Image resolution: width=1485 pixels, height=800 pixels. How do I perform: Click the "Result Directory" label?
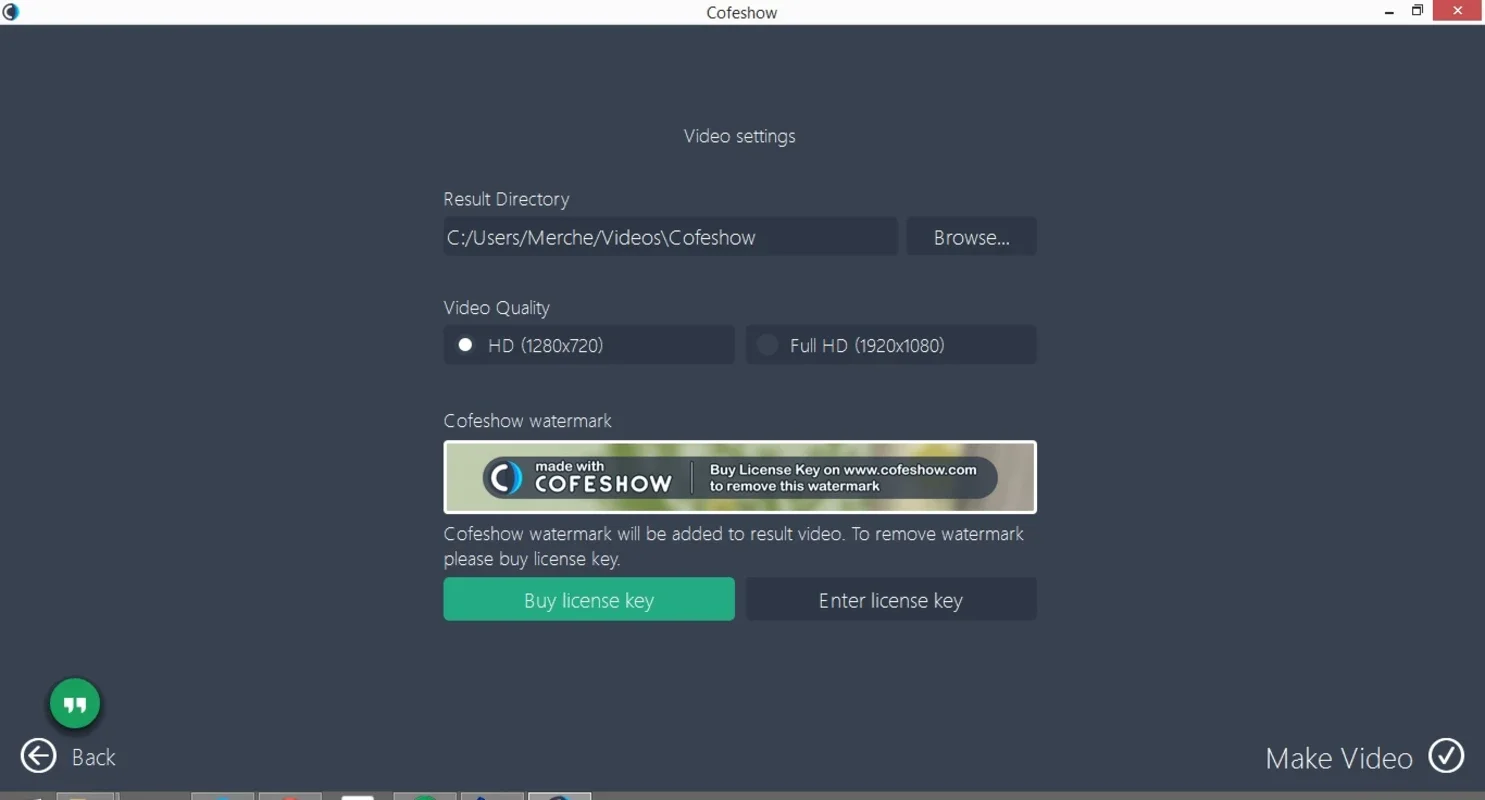[x=506, y=199]
